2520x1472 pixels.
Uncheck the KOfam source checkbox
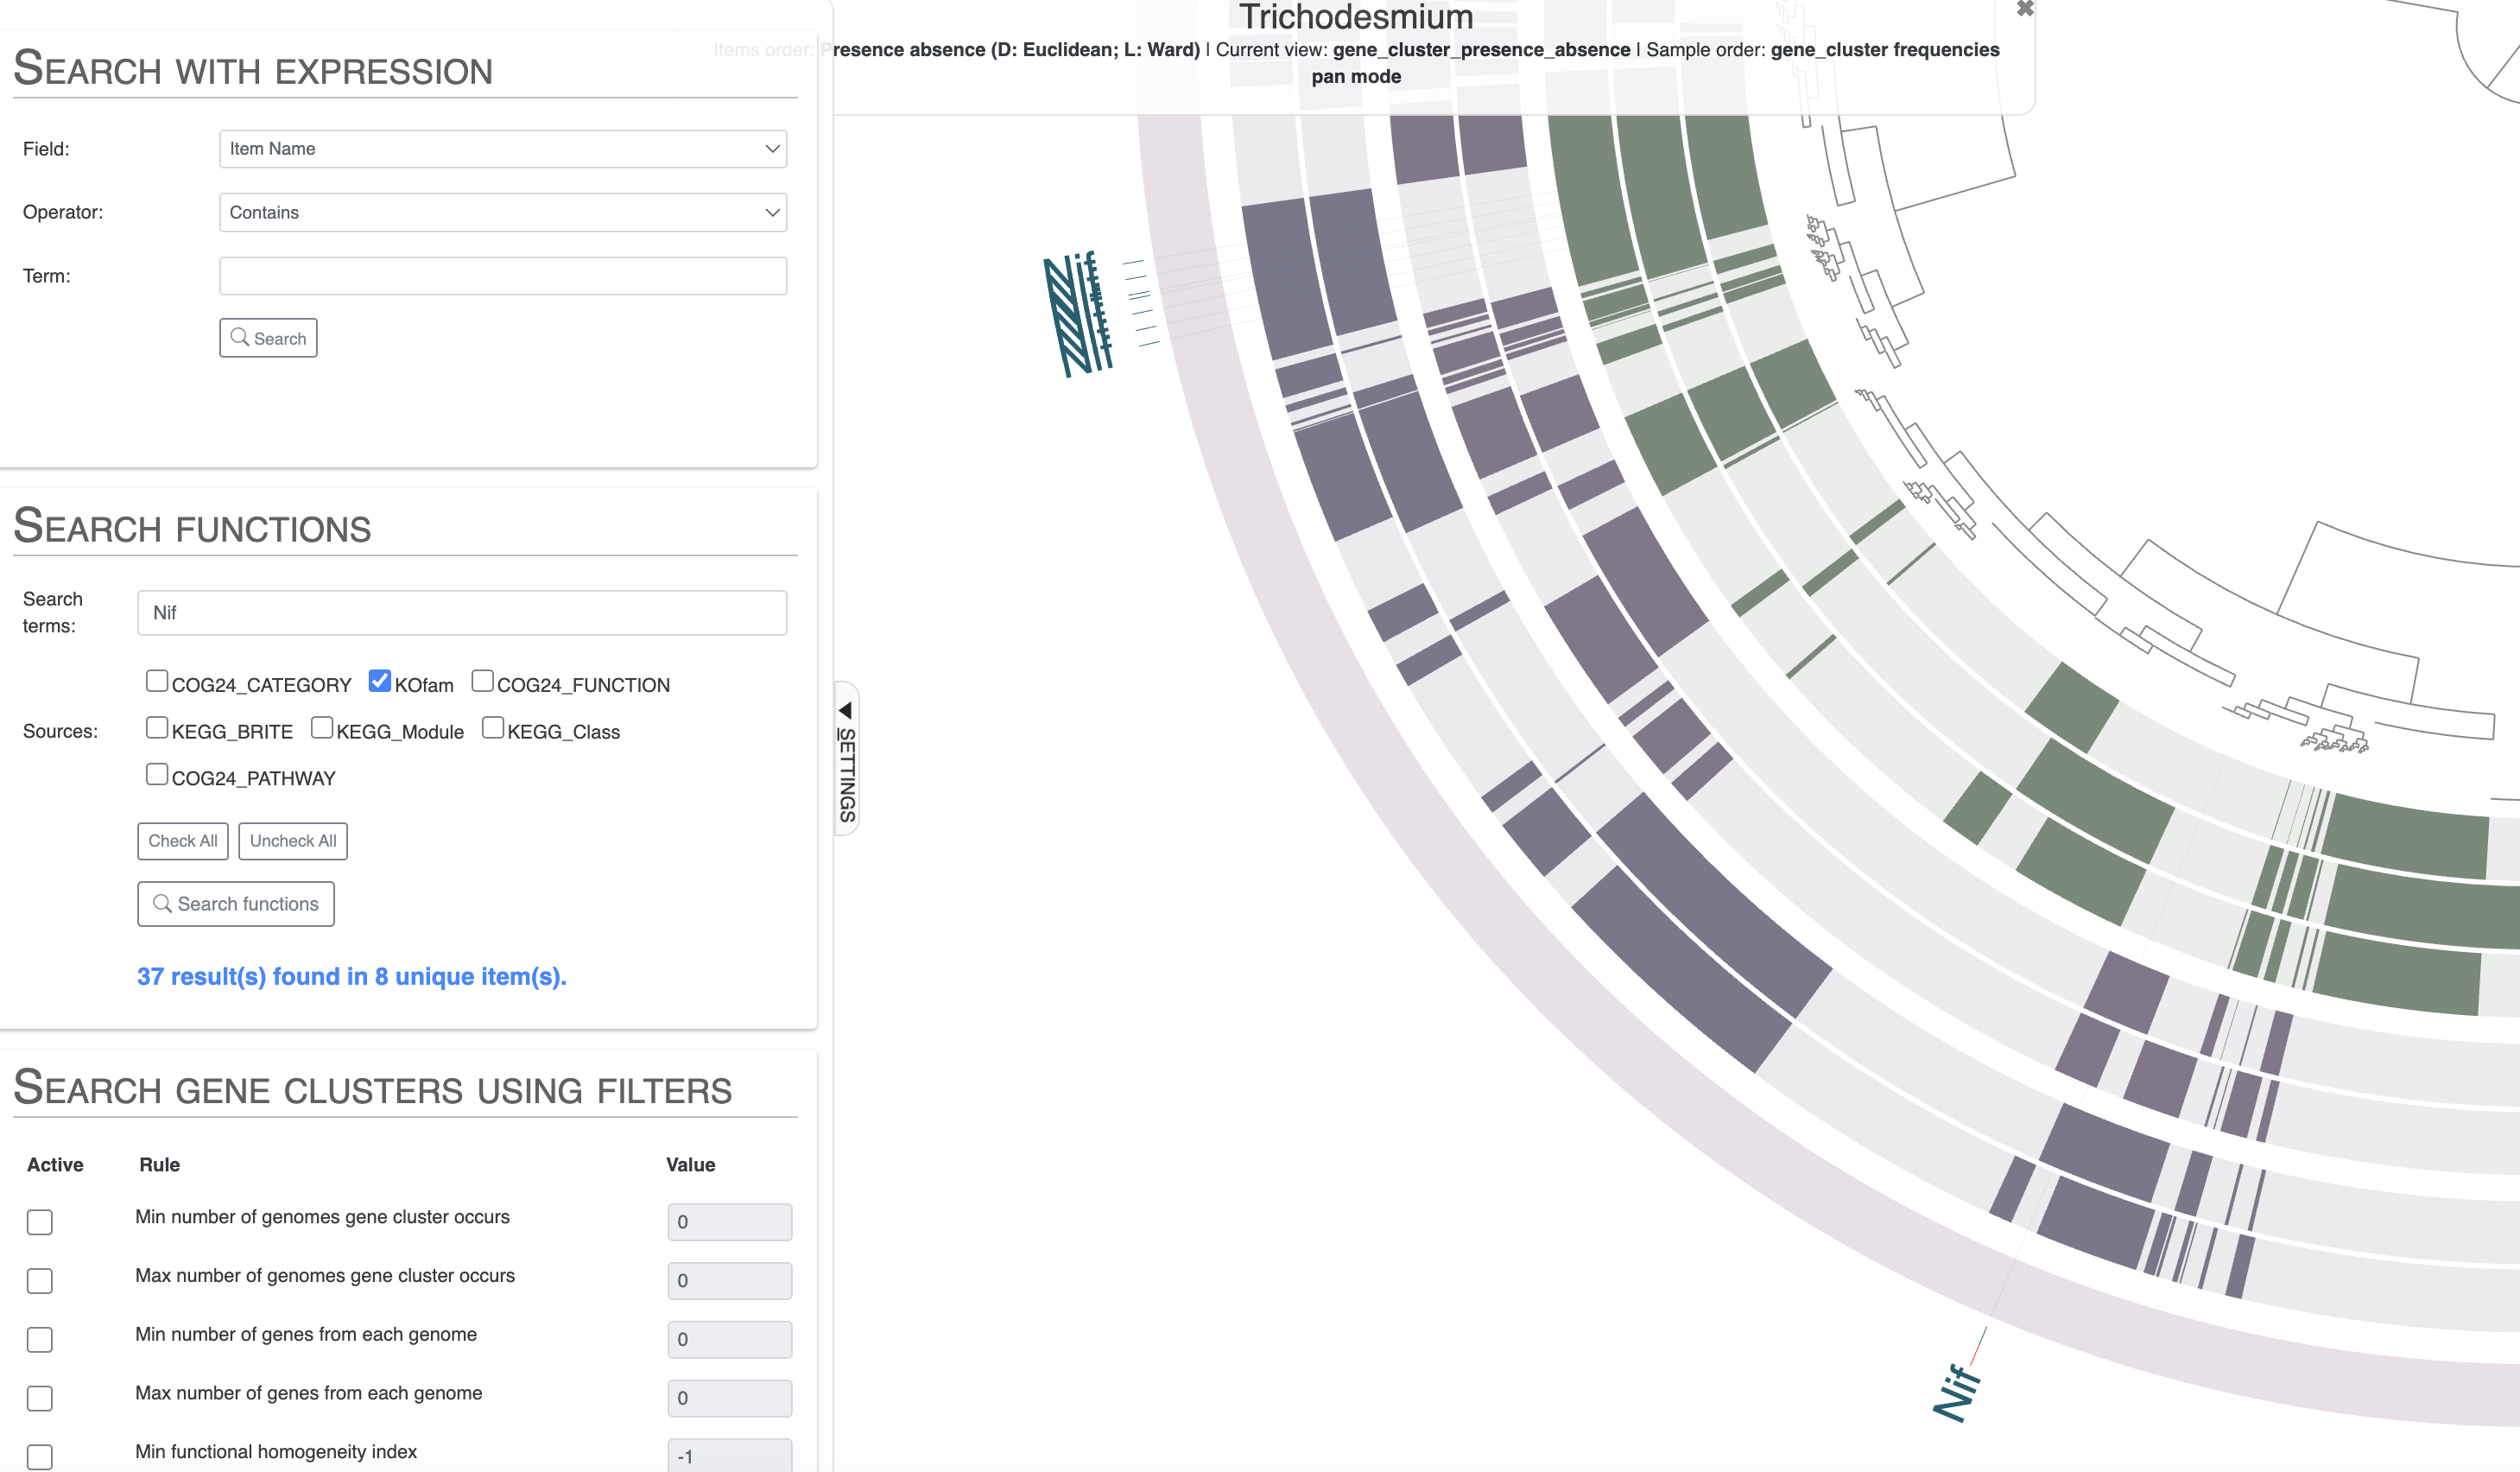pos(380,681)
